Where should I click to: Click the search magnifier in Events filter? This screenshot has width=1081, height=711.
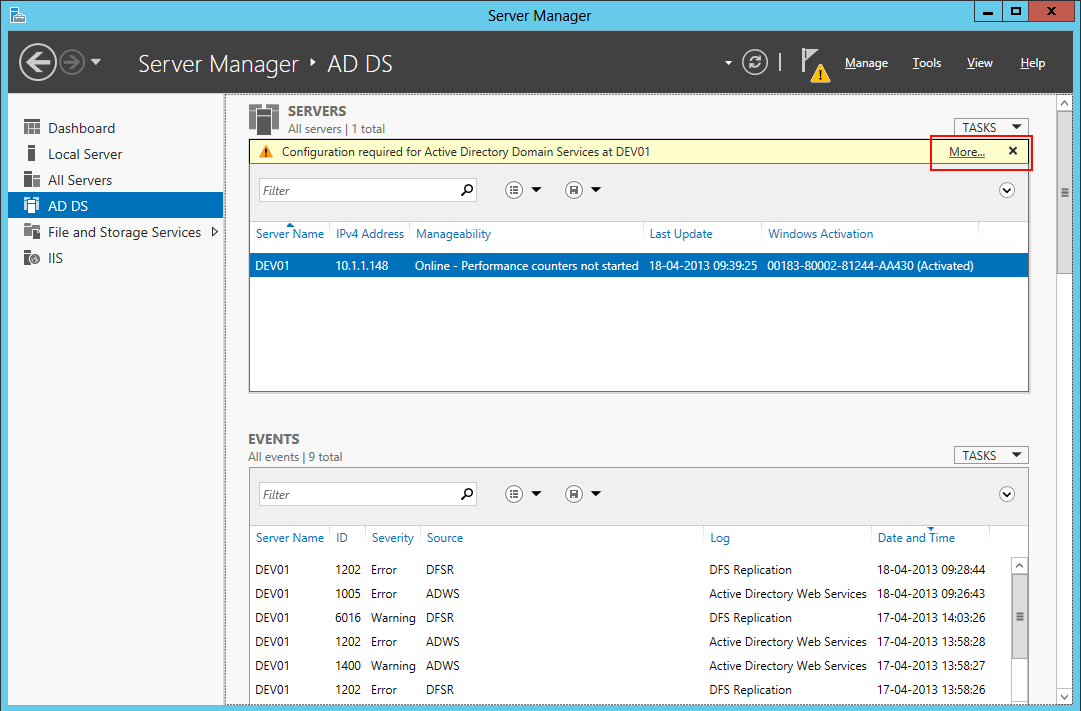point(466,494)
